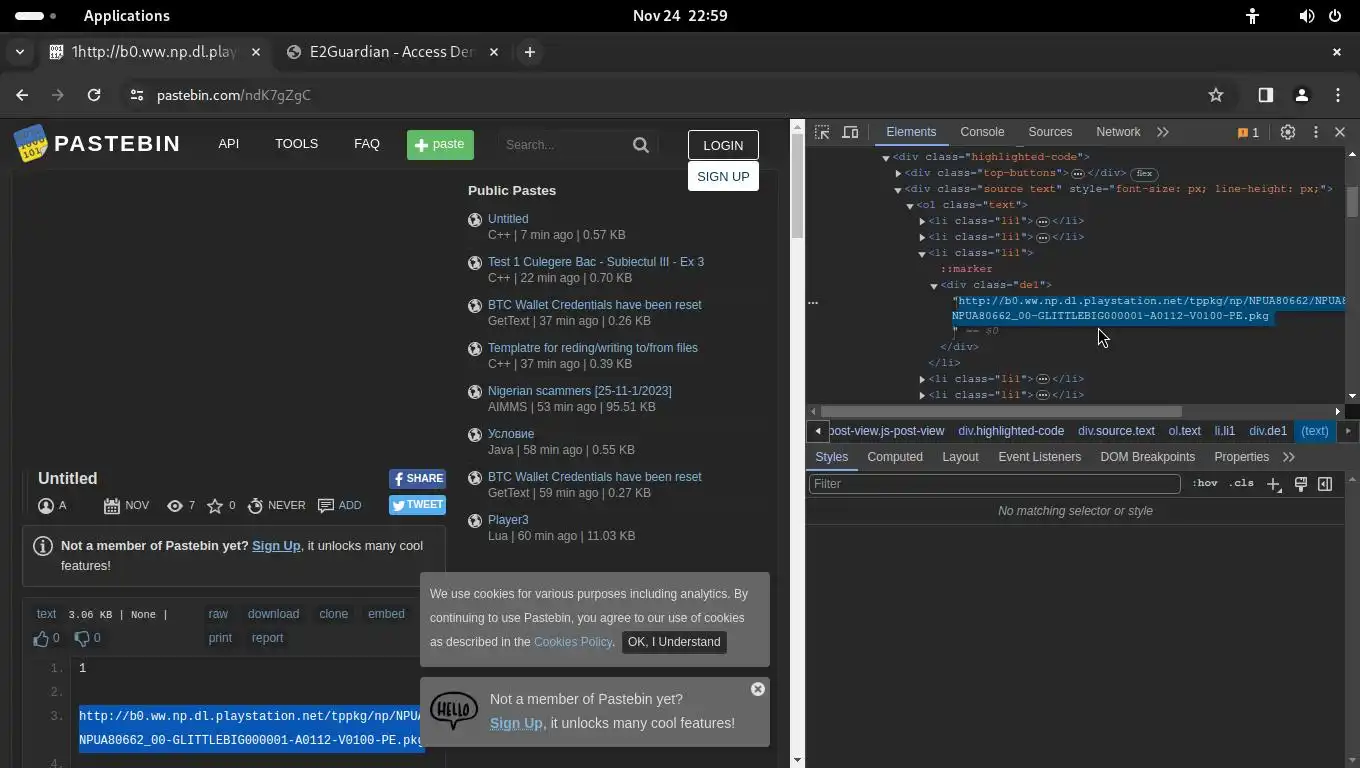Open DevTools settings gear
The width and height of the screenshot is (1360, 768).
click(x=1288, y=132)
